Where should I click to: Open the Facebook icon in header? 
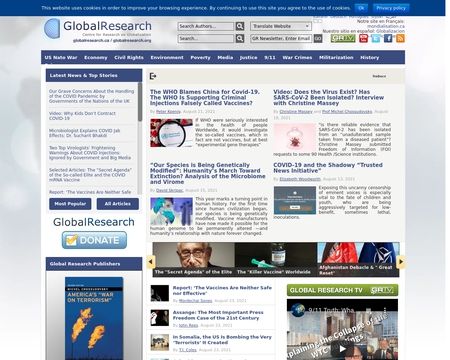tap(388, 38)
